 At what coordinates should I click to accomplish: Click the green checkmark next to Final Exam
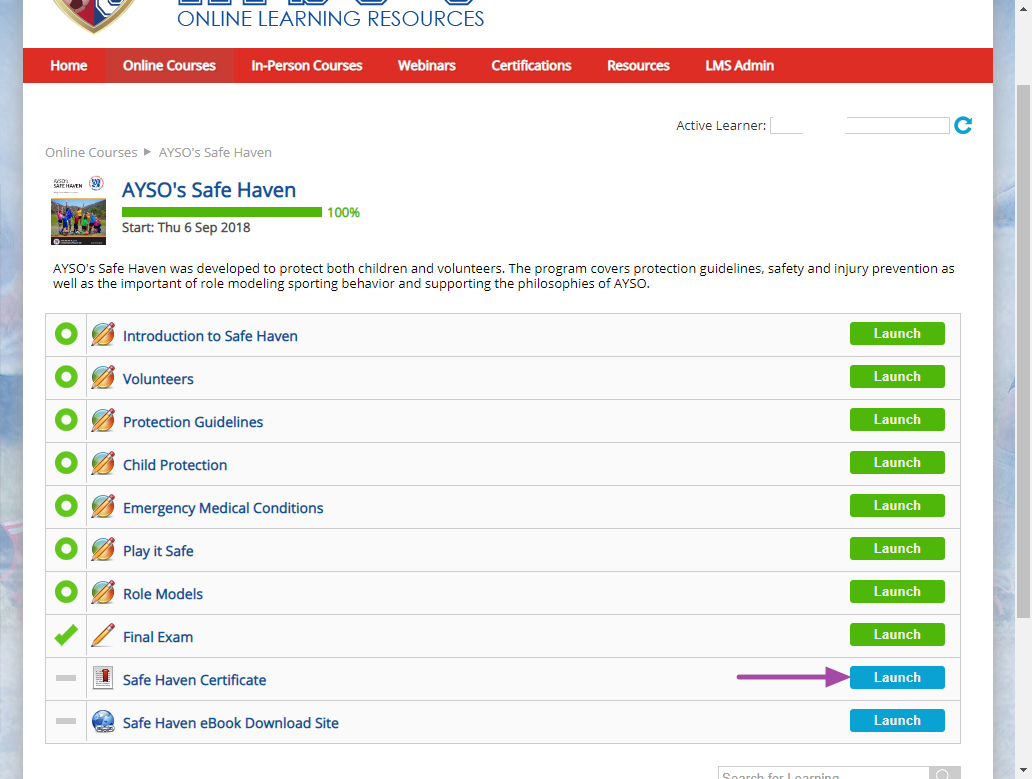65,634
